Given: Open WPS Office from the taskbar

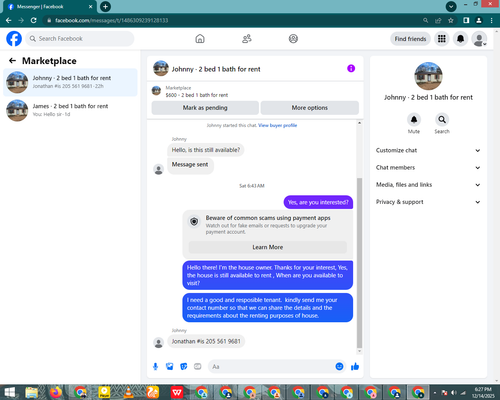Looking at the screenshot, I should coord(177,392).
